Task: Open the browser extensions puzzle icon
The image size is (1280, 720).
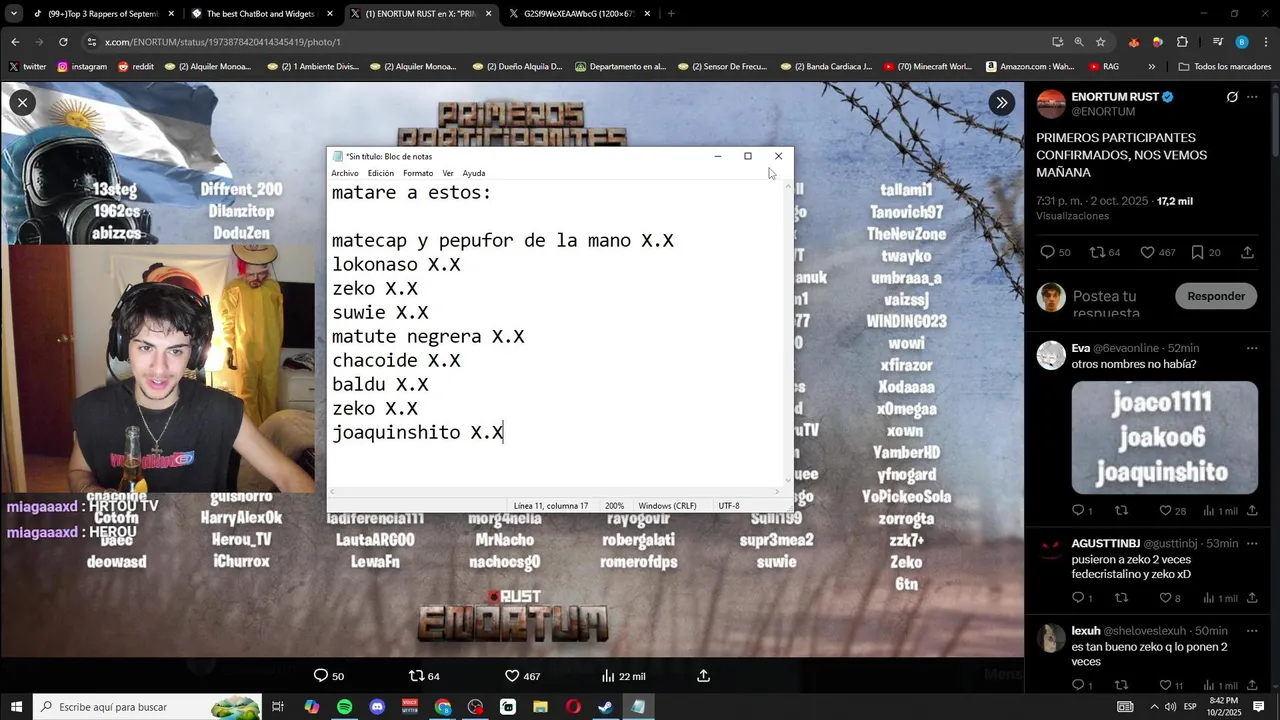Action: coord(1182,42)
